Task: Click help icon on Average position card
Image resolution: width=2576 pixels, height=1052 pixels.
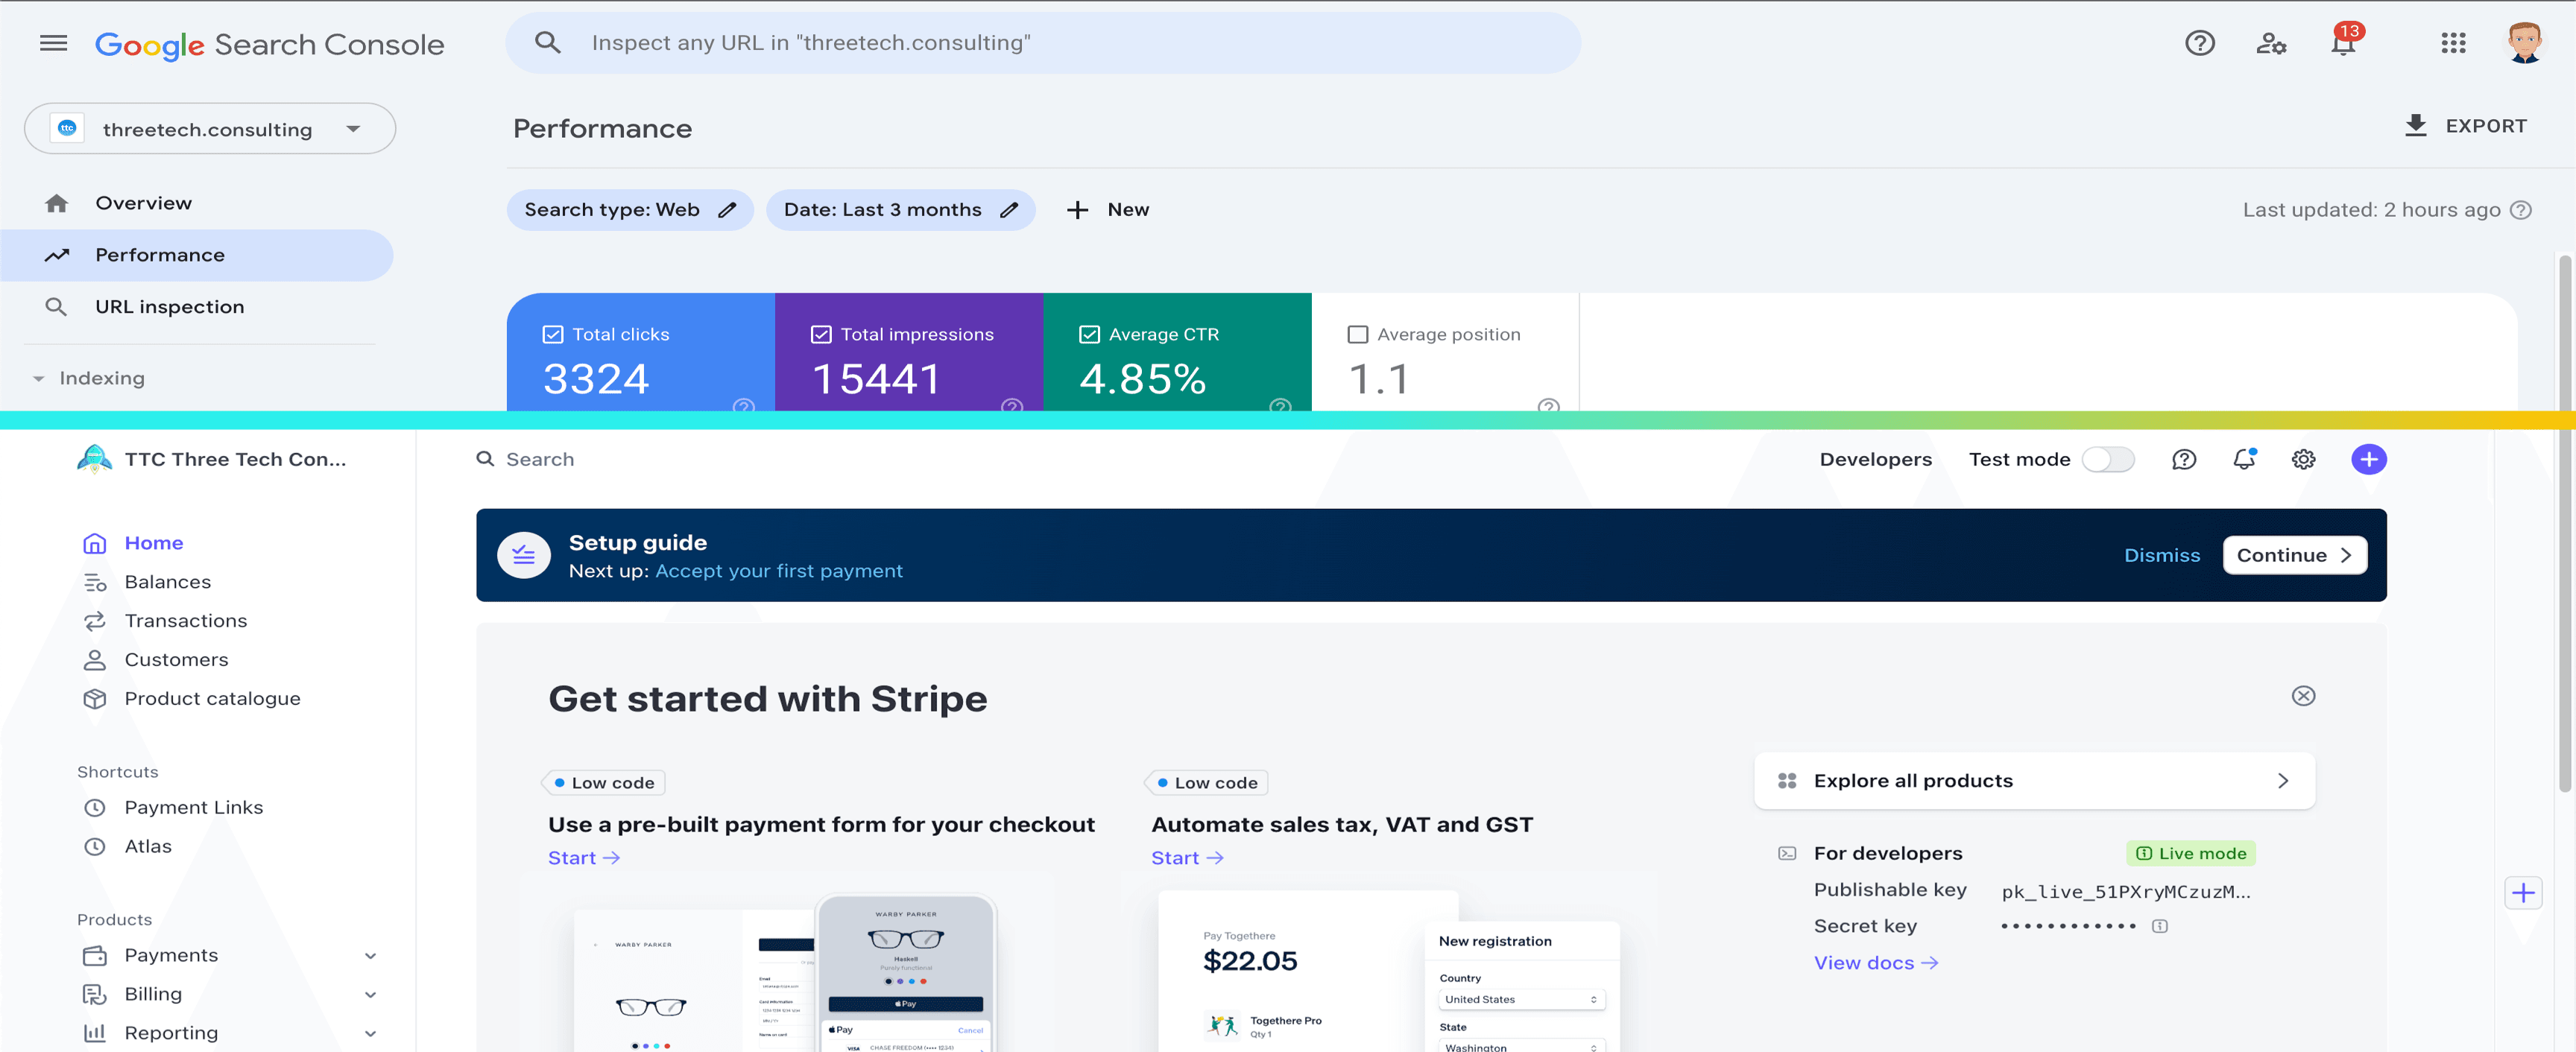Action: point(1548,406)
